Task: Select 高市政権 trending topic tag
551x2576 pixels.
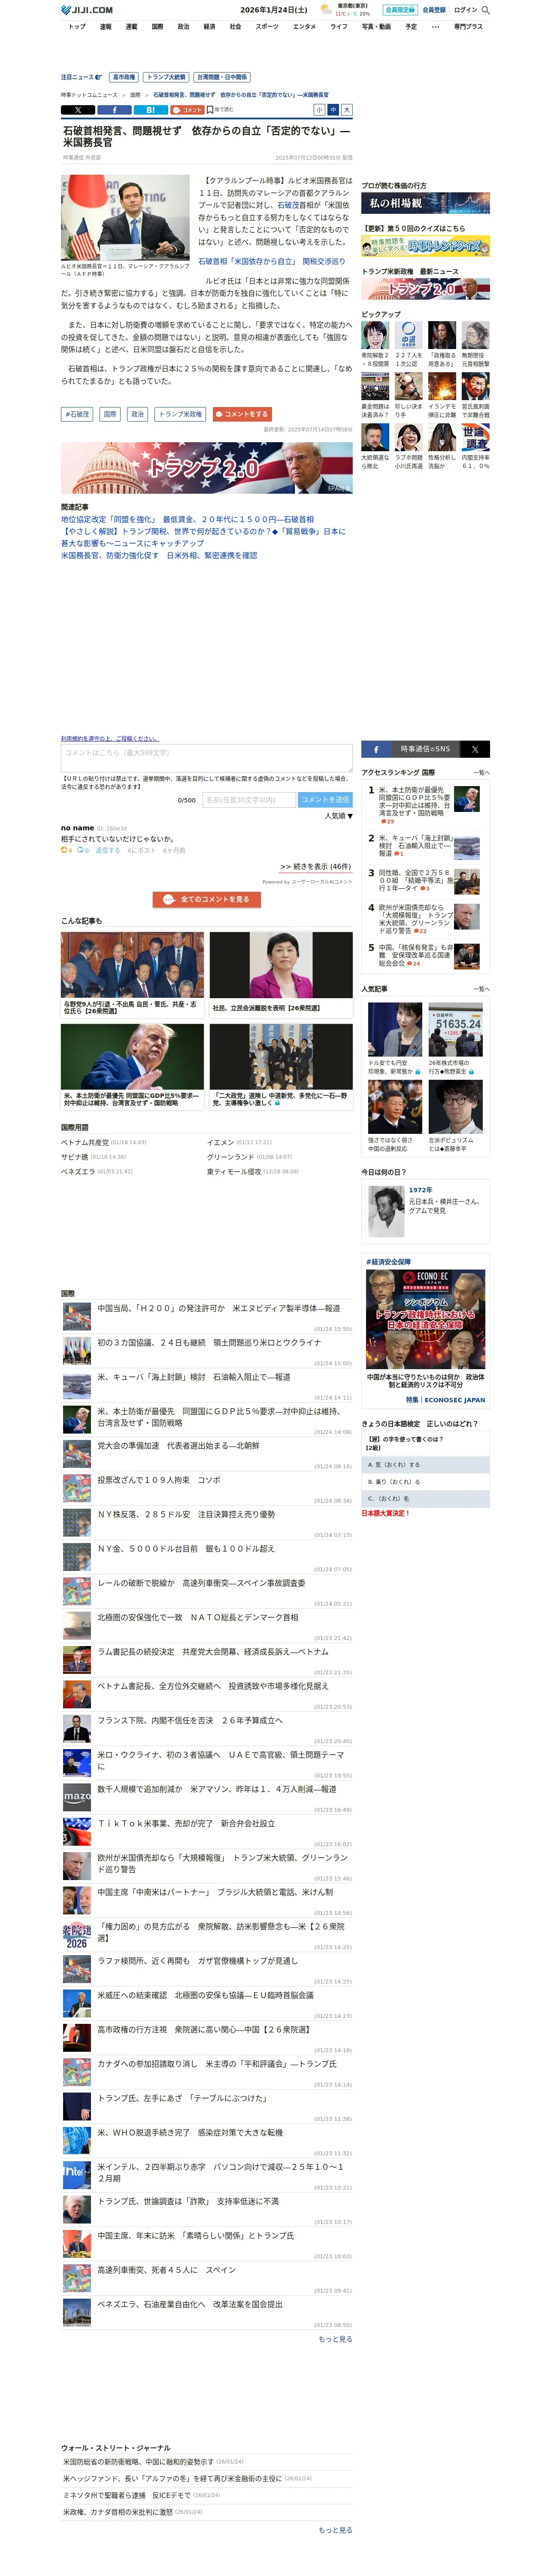Action: [x=124, y=77]
